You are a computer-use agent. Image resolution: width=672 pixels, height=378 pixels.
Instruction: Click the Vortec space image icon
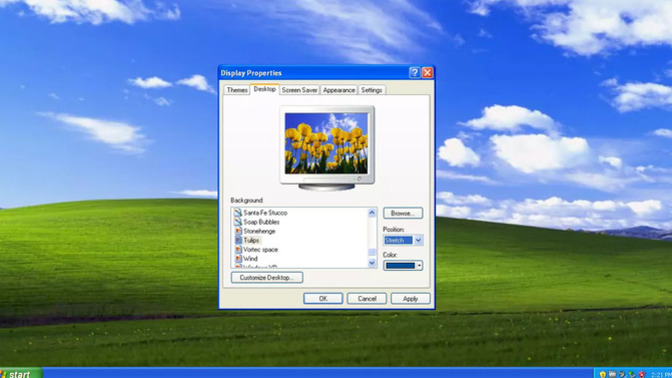[x=238, y=249]
